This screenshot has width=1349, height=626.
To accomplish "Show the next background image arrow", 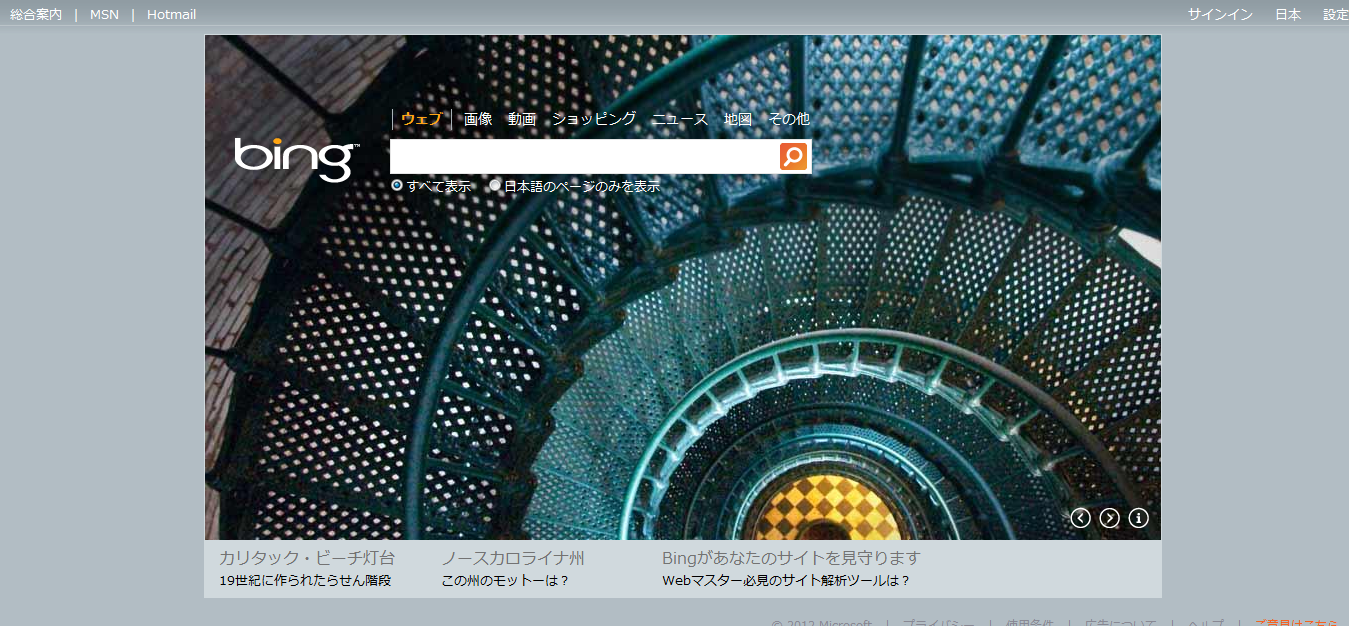I will point(1109,518).
